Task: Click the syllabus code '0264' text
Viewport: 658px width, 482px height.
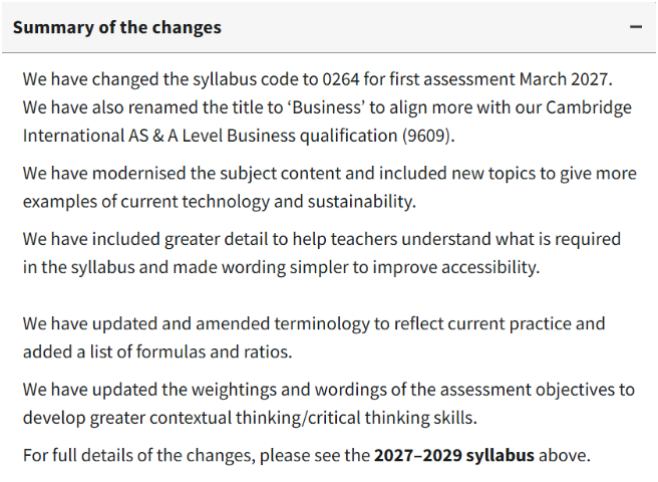Action: pyautogui.click(x=341, y=79)
